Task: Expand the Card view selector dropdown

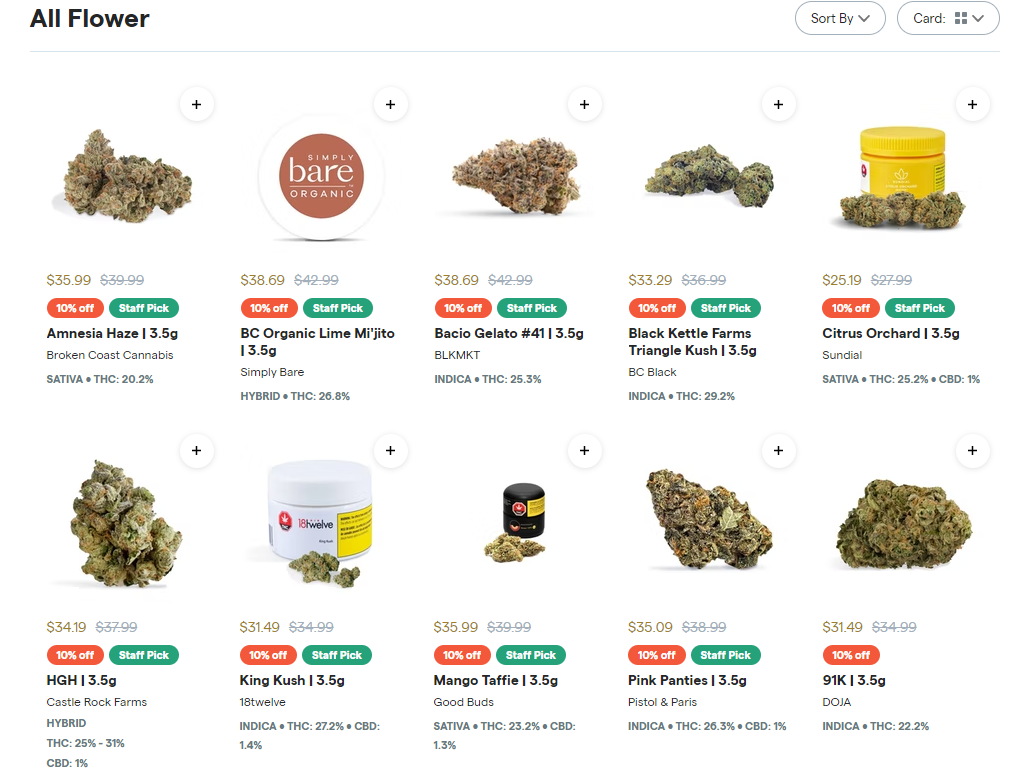Action: click(x=948, y=18)
